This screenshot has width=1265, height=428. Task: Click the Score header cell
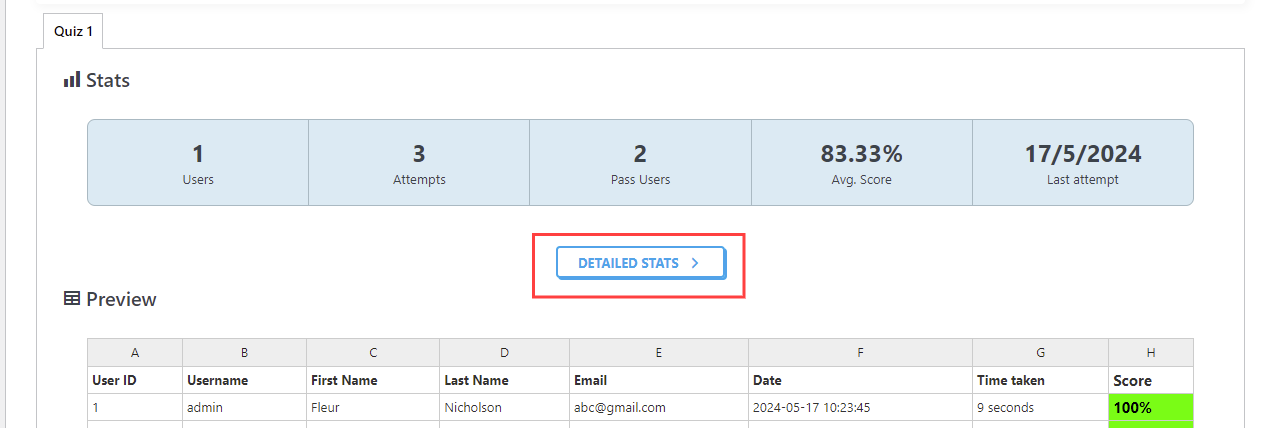(x=1151, y=381)
